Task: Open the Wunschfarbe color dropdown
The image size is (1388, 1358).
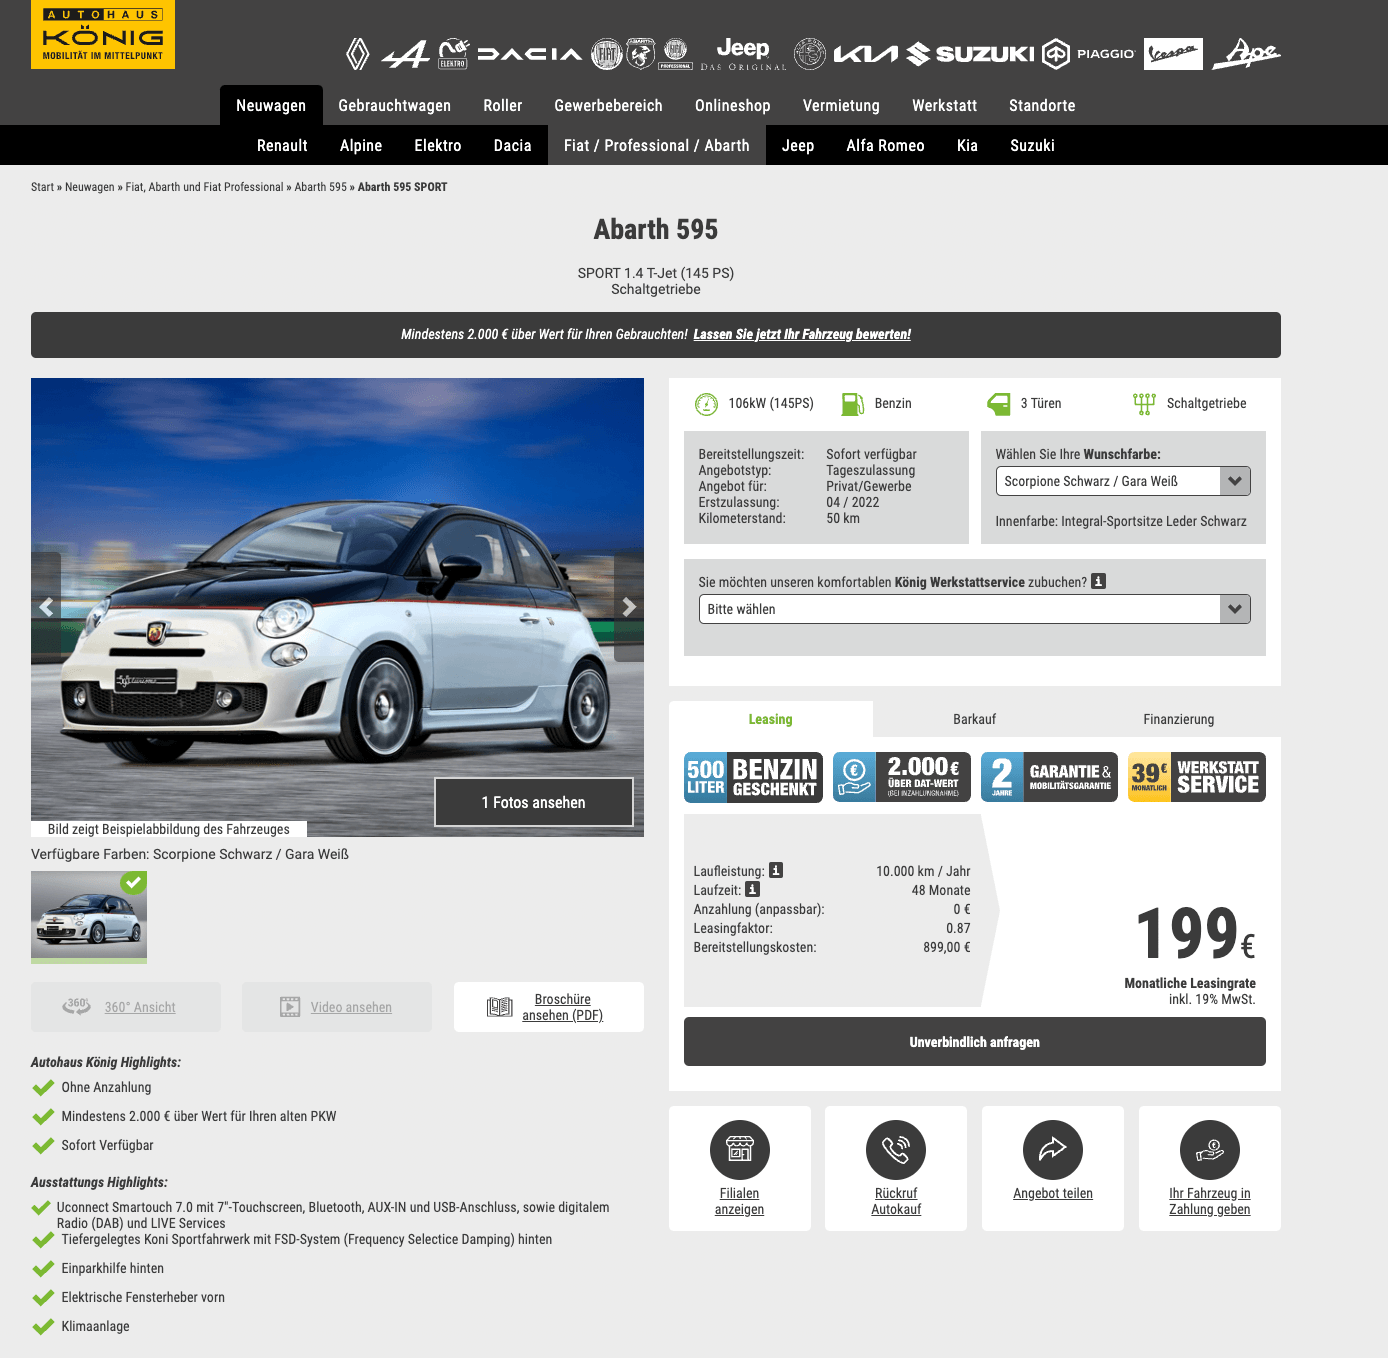Action: coord(1123,481)
